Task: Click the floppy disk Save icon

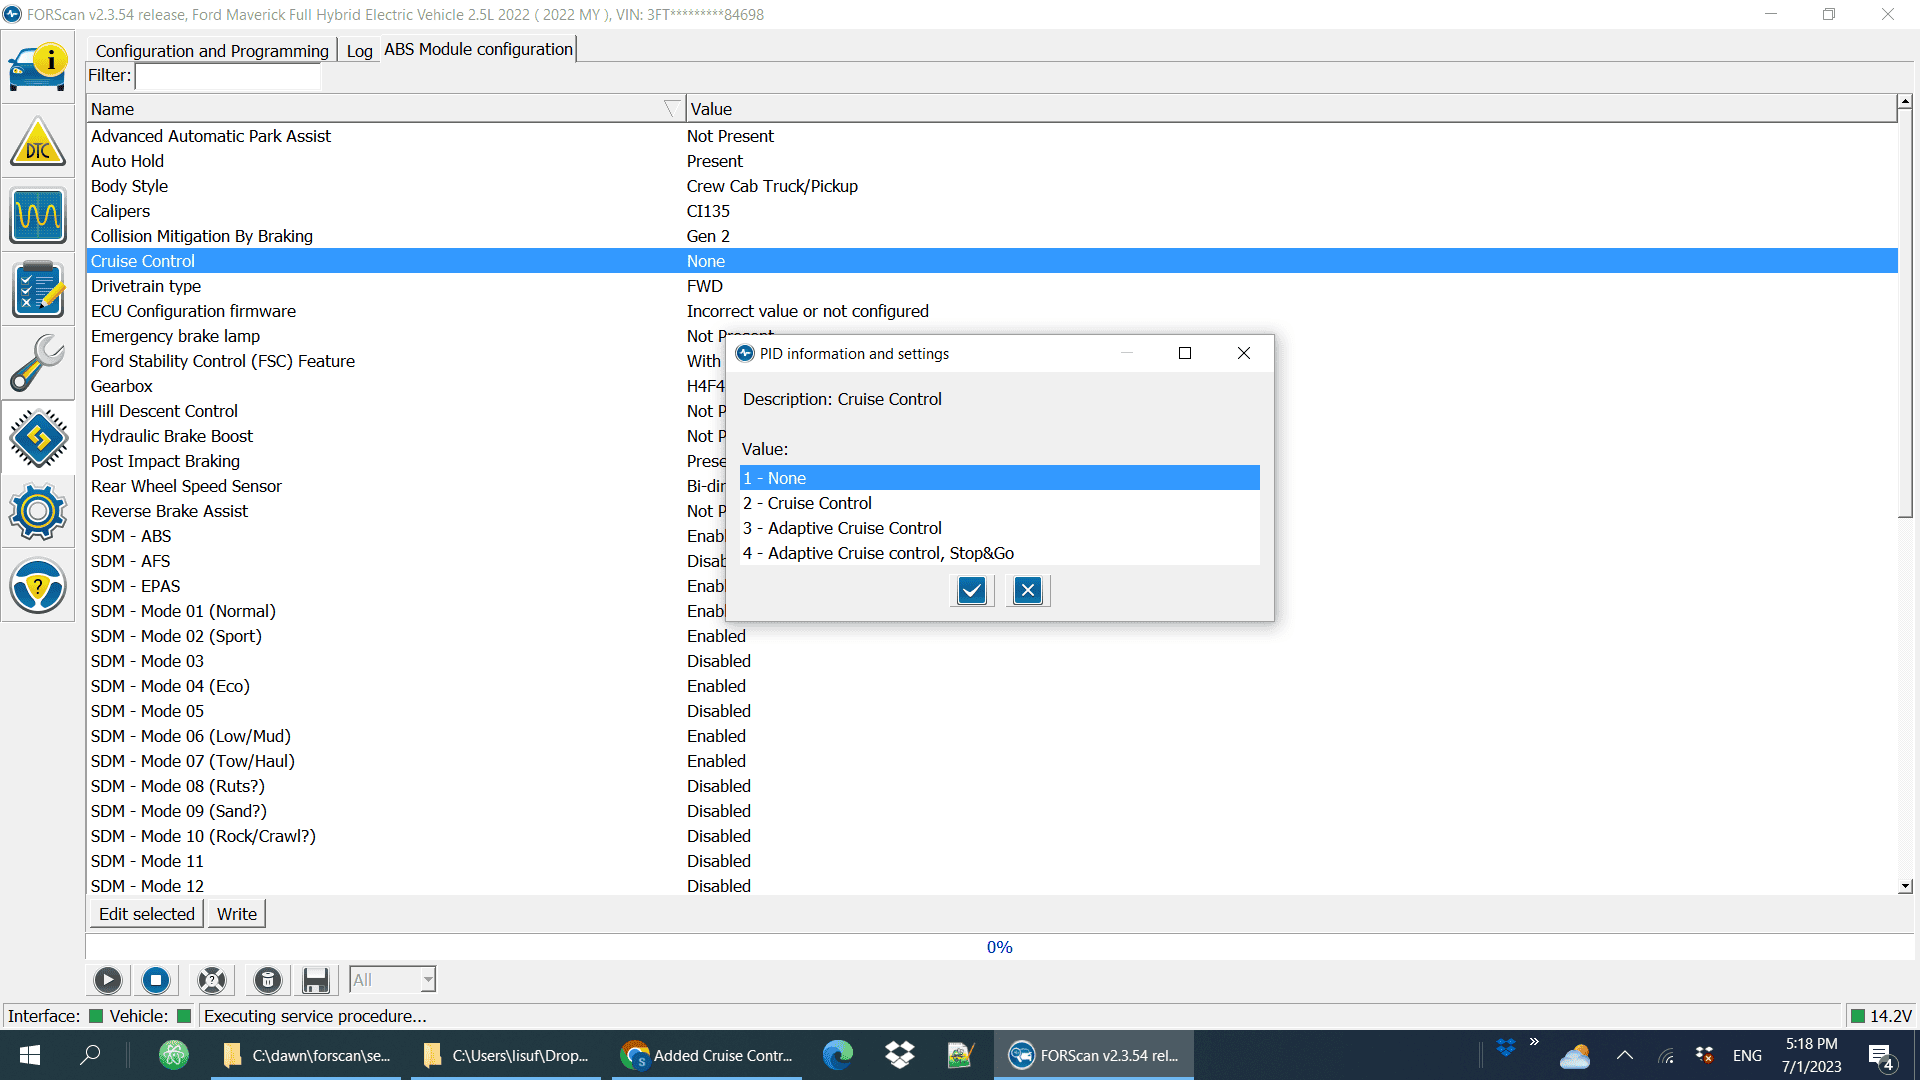Action: pyautogui.click(x=316, y=980)
